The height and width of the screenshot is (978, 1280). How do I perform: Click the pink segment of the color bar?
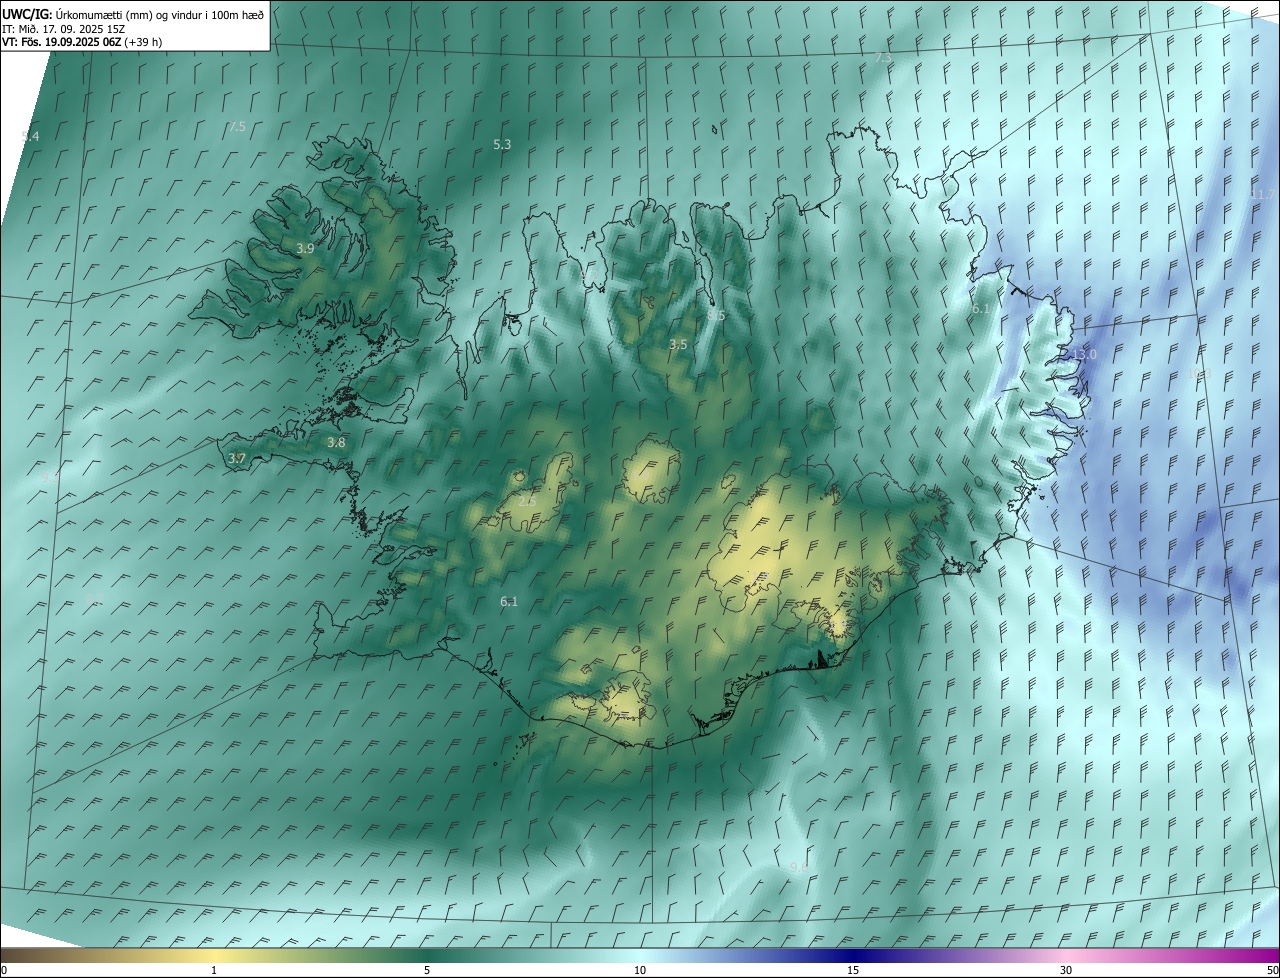pos(1066,955)
